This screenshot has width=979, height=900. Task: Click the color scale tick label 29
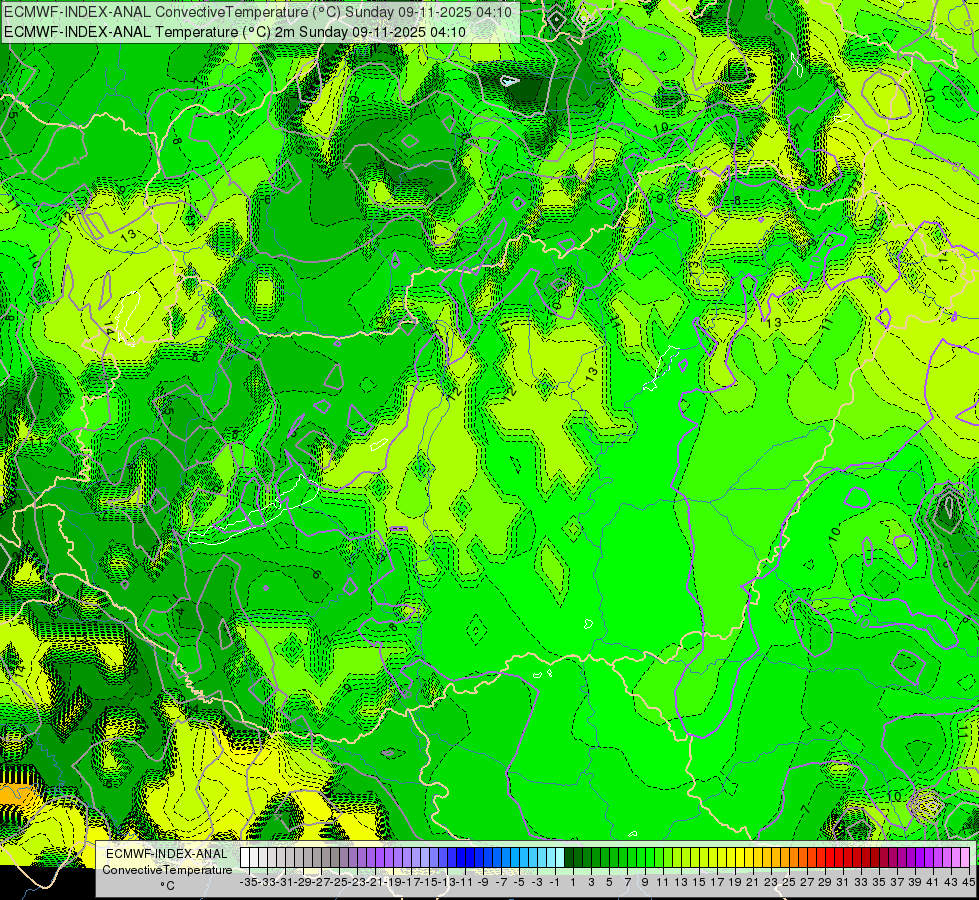pos(825,883)
